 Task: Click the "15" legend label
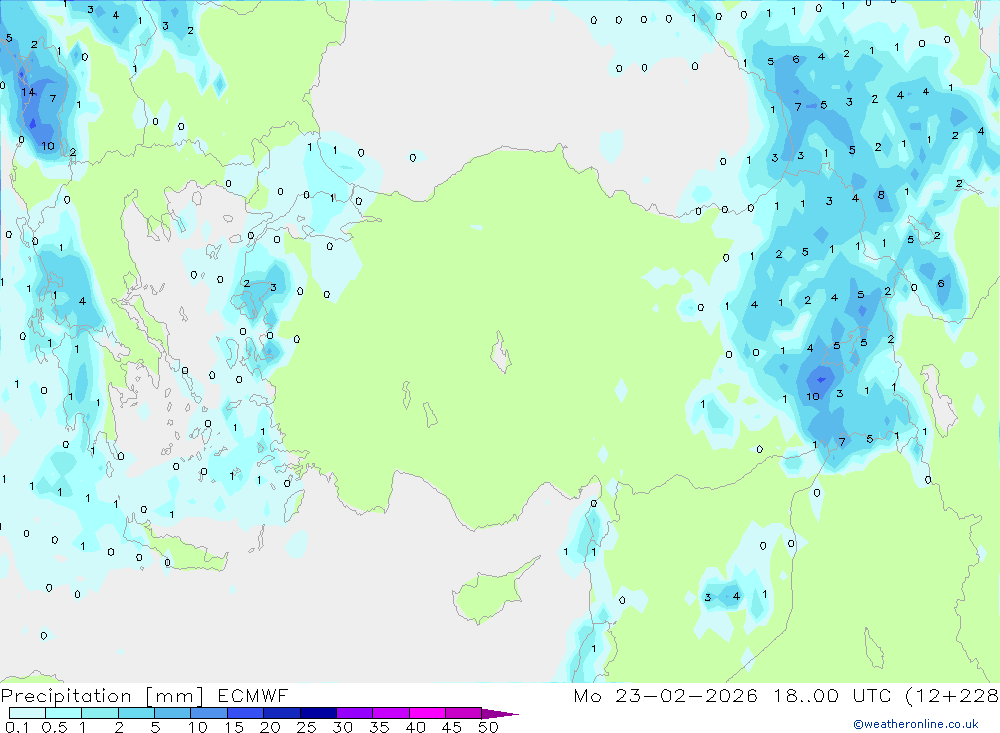point(234,727)
